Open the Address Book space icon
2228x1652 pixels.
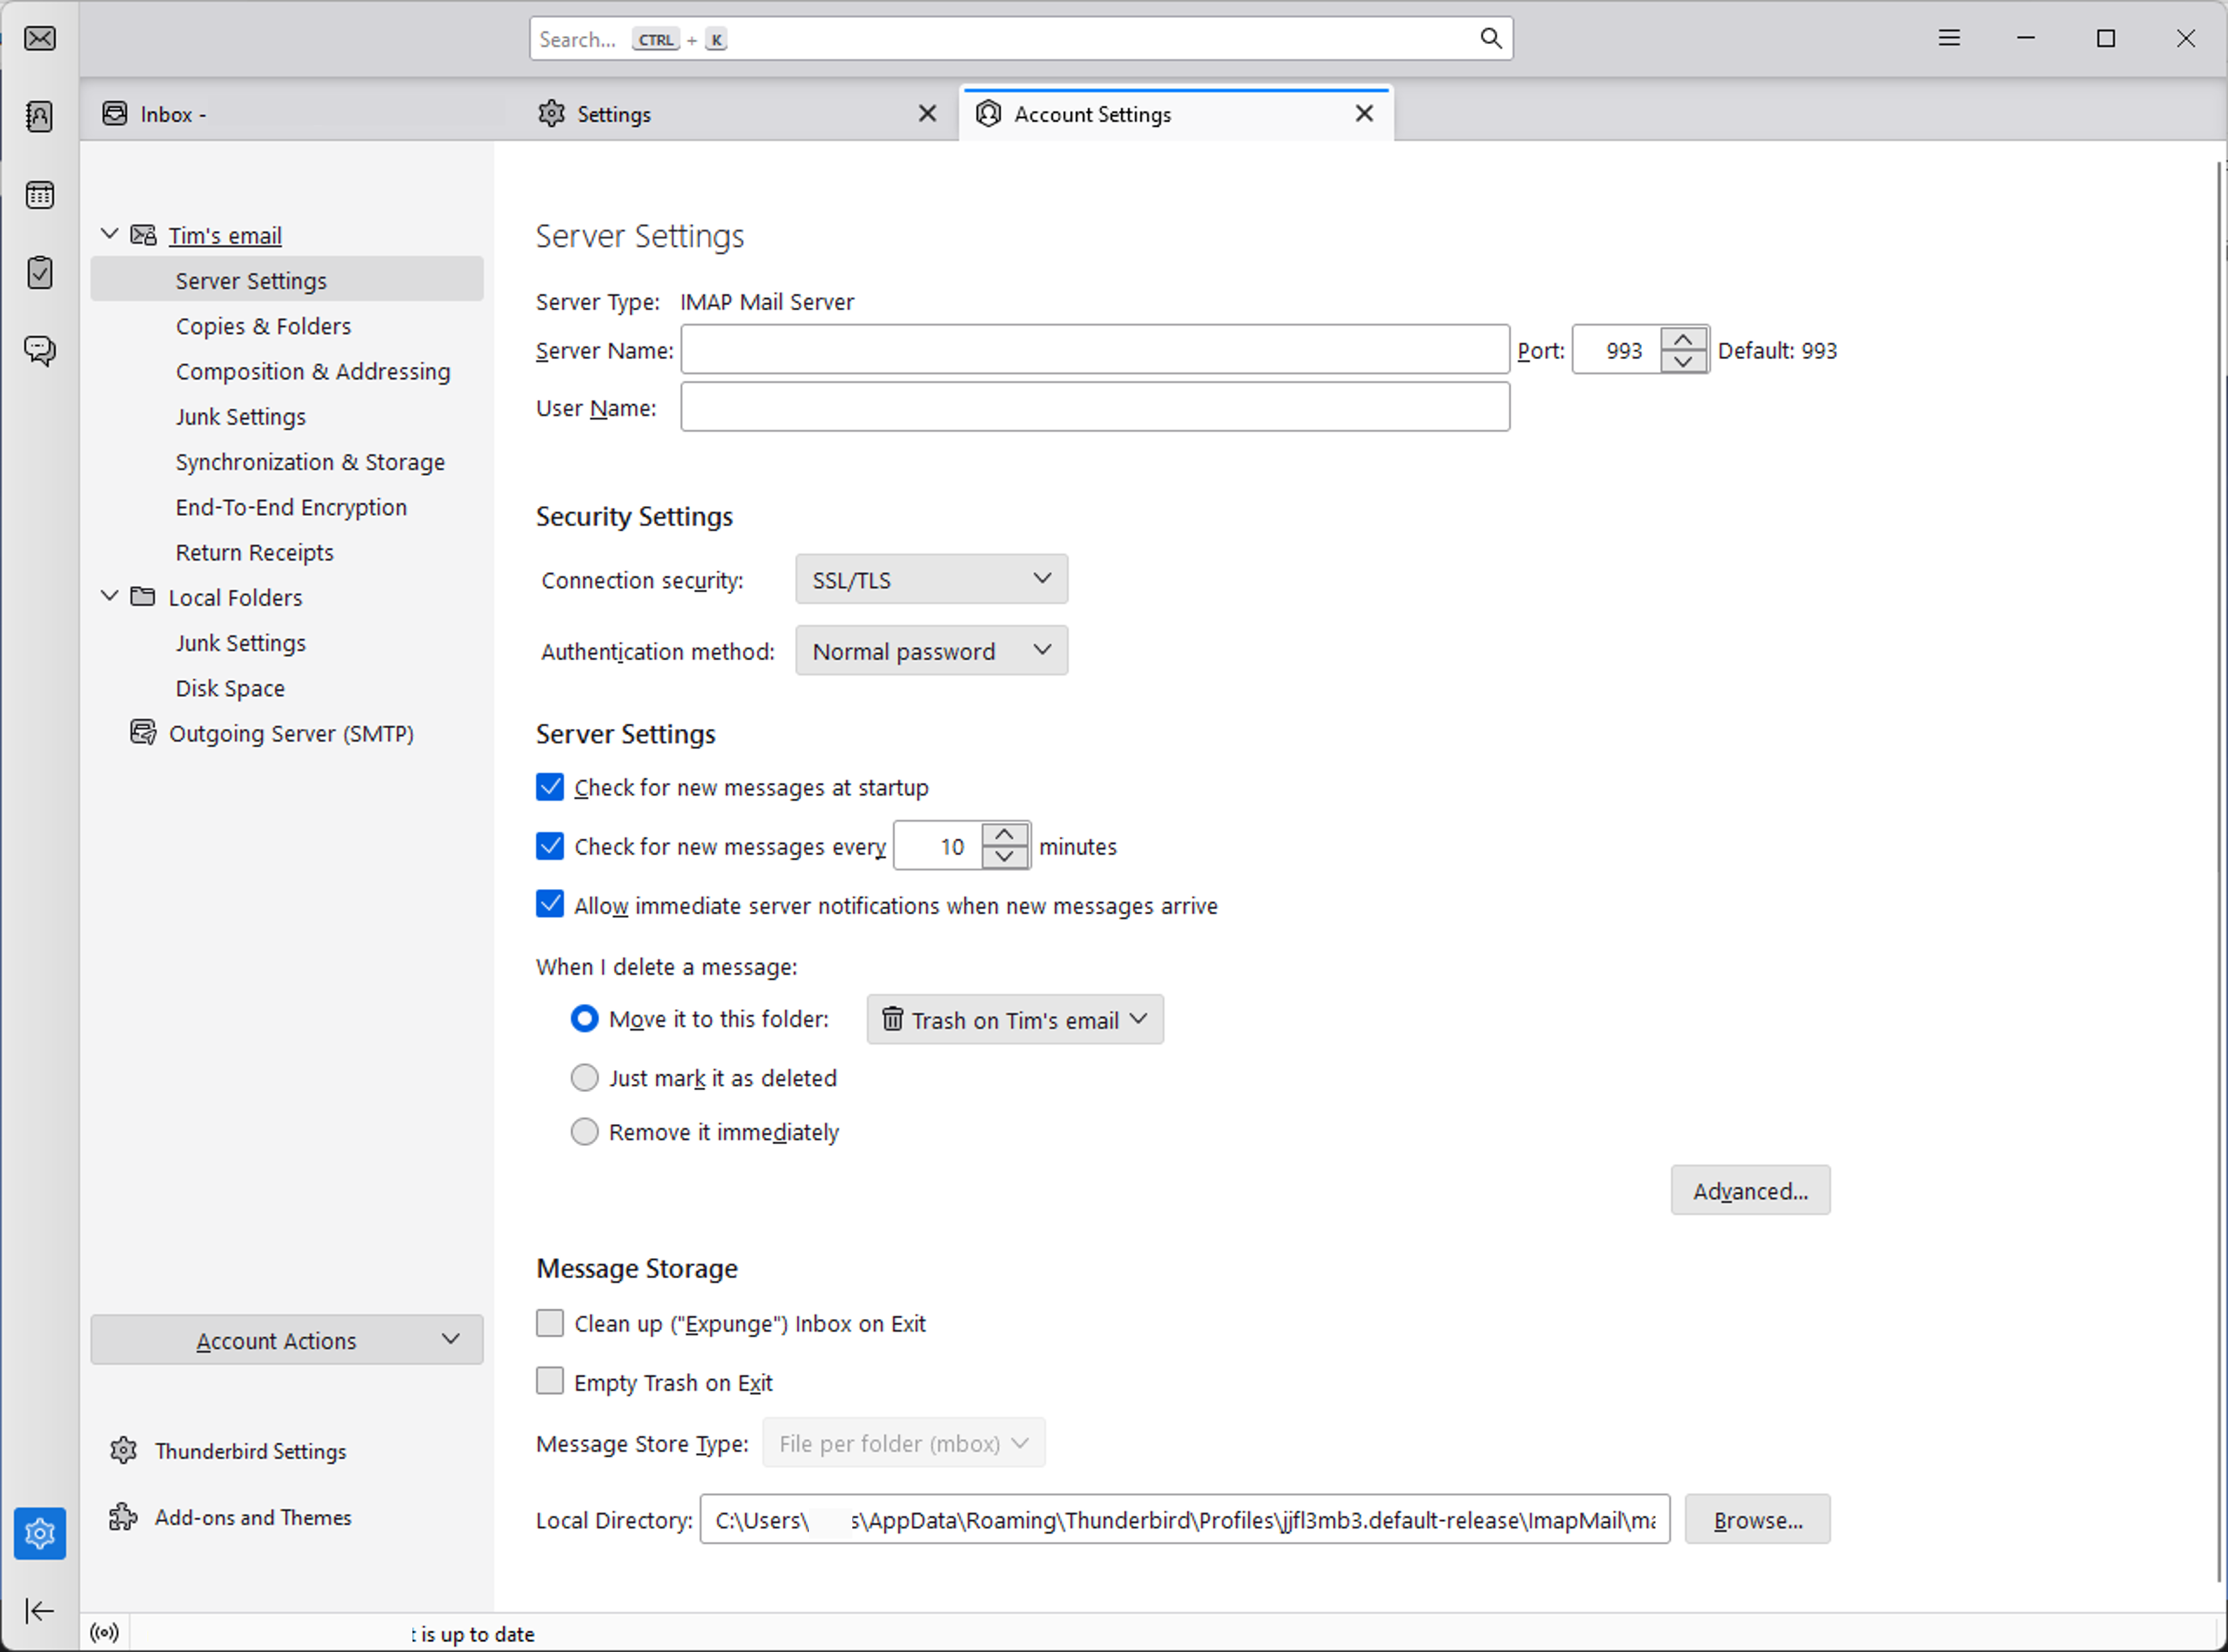tap(40, 116)
